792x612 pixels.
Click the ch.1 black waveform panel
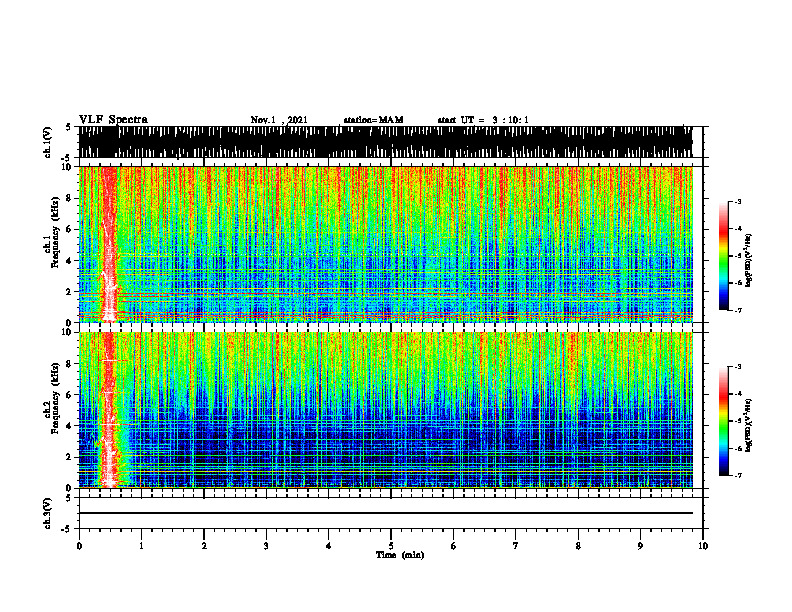pyautogui.click(x=385, y=142)
